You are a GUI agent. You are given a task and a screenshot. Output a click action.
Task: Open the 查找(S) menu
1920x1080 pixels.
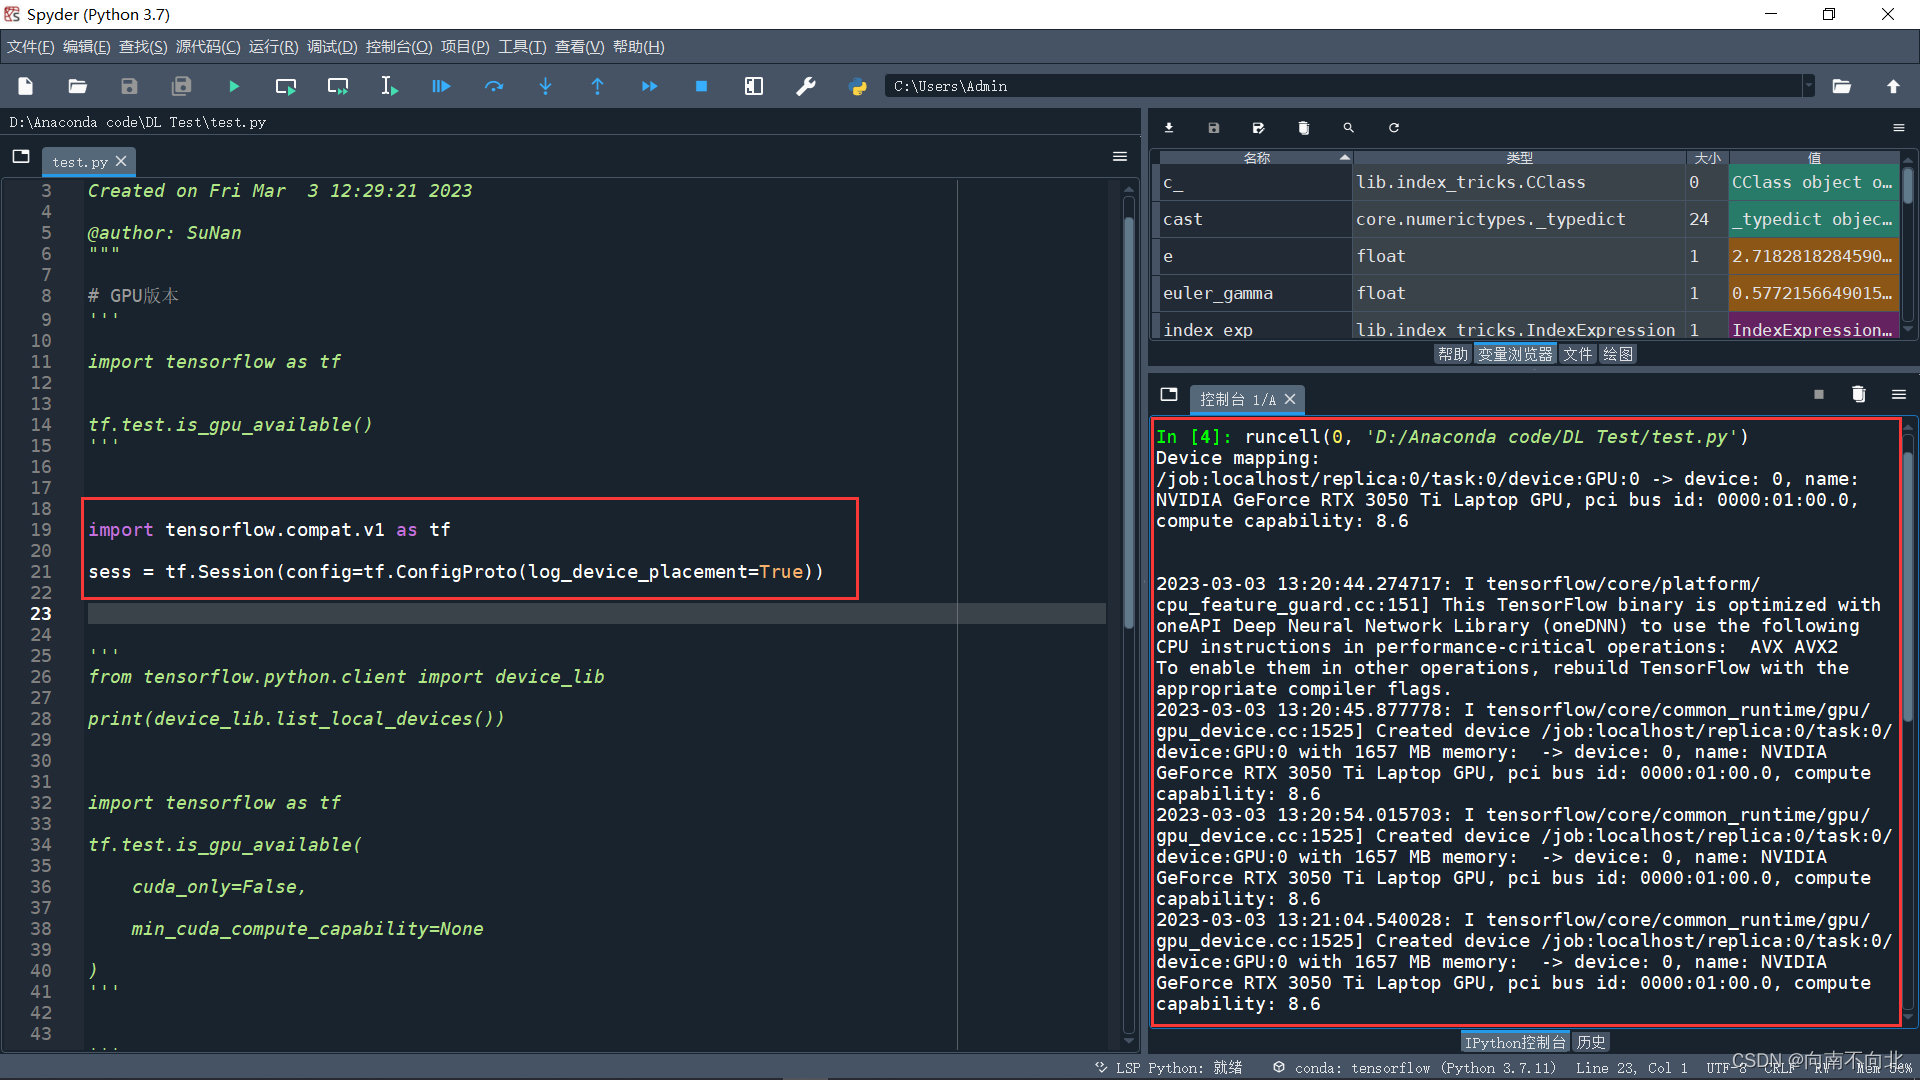[143, 47]
